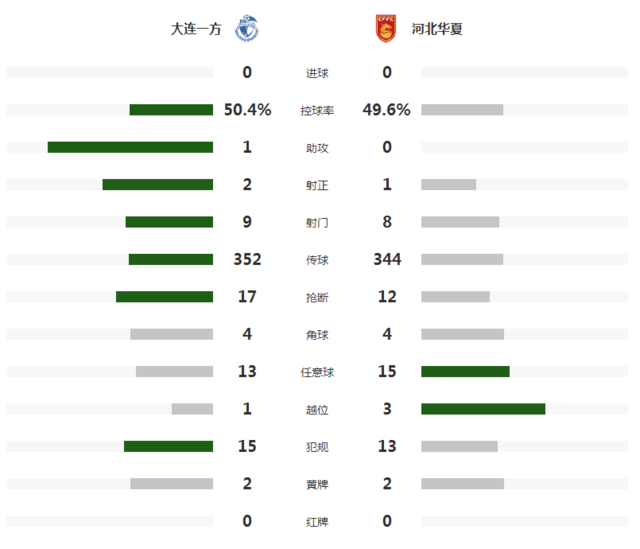Click the 352 passes value

pyautogui.click(x=247, y=259)
